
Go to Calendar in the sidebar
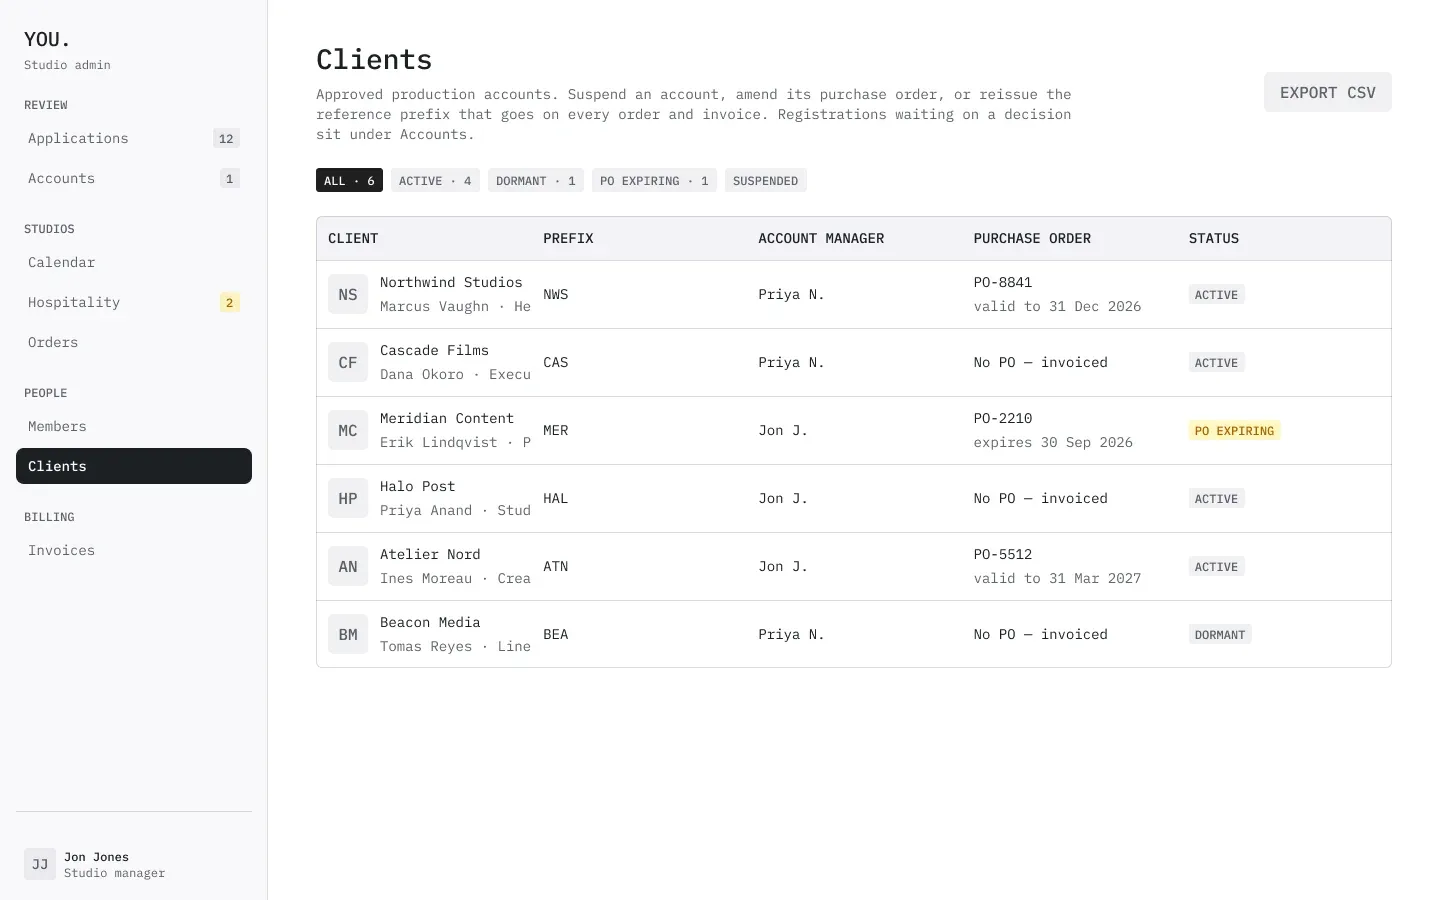[134, 262]
